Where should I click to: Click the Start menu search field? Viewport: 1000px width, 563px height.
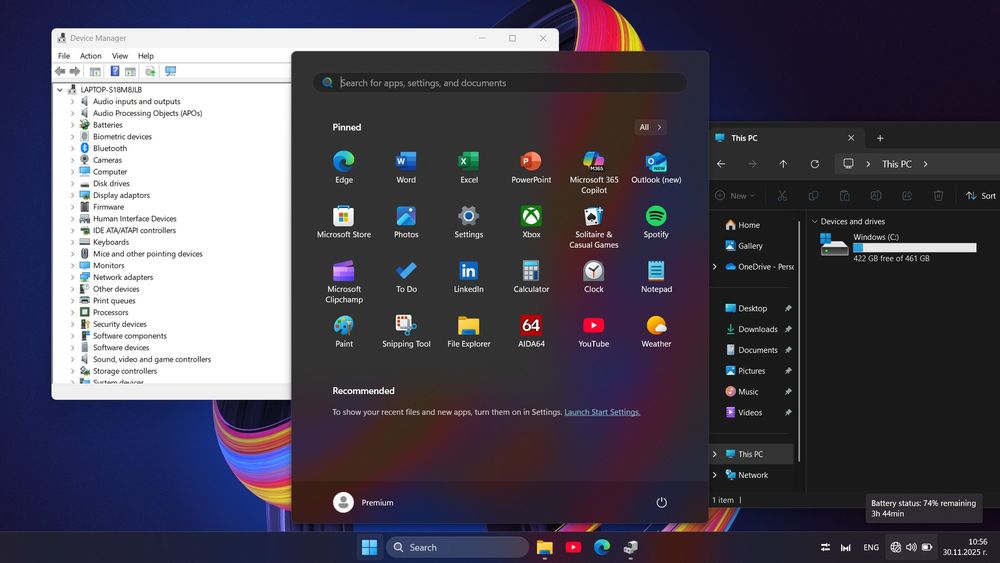pyautogui.click(x=499, y=83)
